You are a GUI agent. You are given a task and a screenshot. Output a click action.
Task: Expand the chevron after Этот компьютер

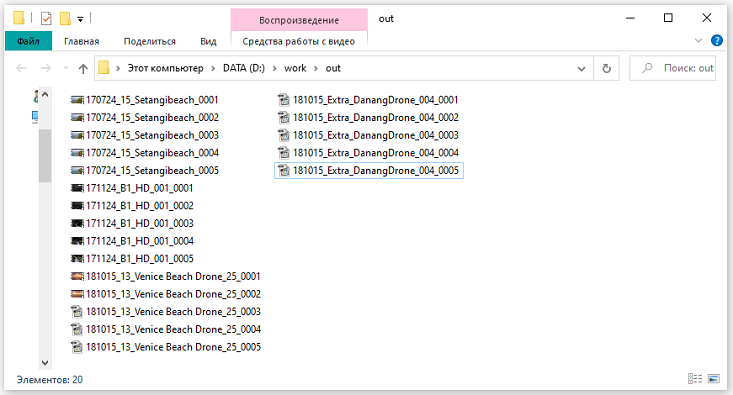[x=213, y=69]
